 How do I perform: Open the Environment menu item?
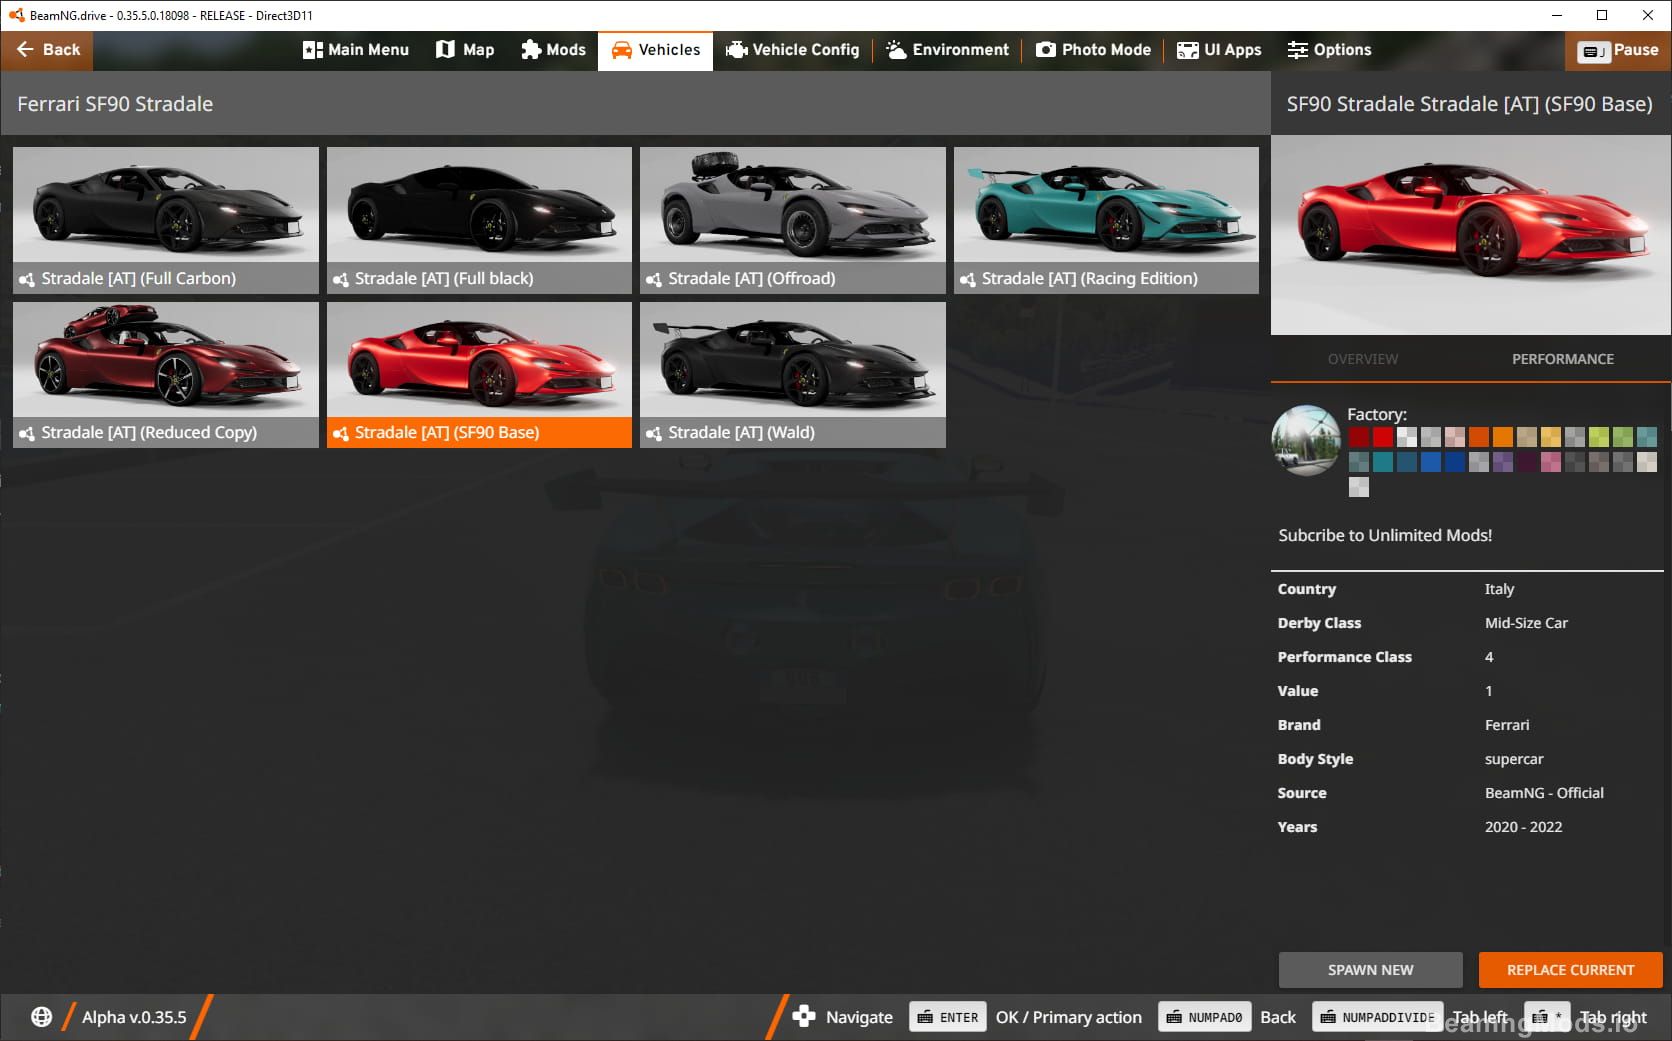click(x=947, y=50)
